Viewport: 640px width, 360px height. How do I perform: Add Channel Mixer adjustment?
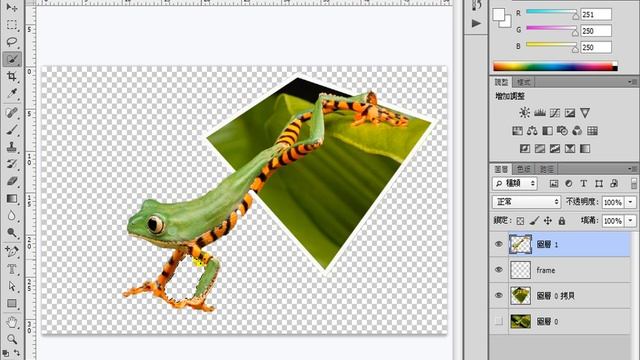(x=577, y=131)
